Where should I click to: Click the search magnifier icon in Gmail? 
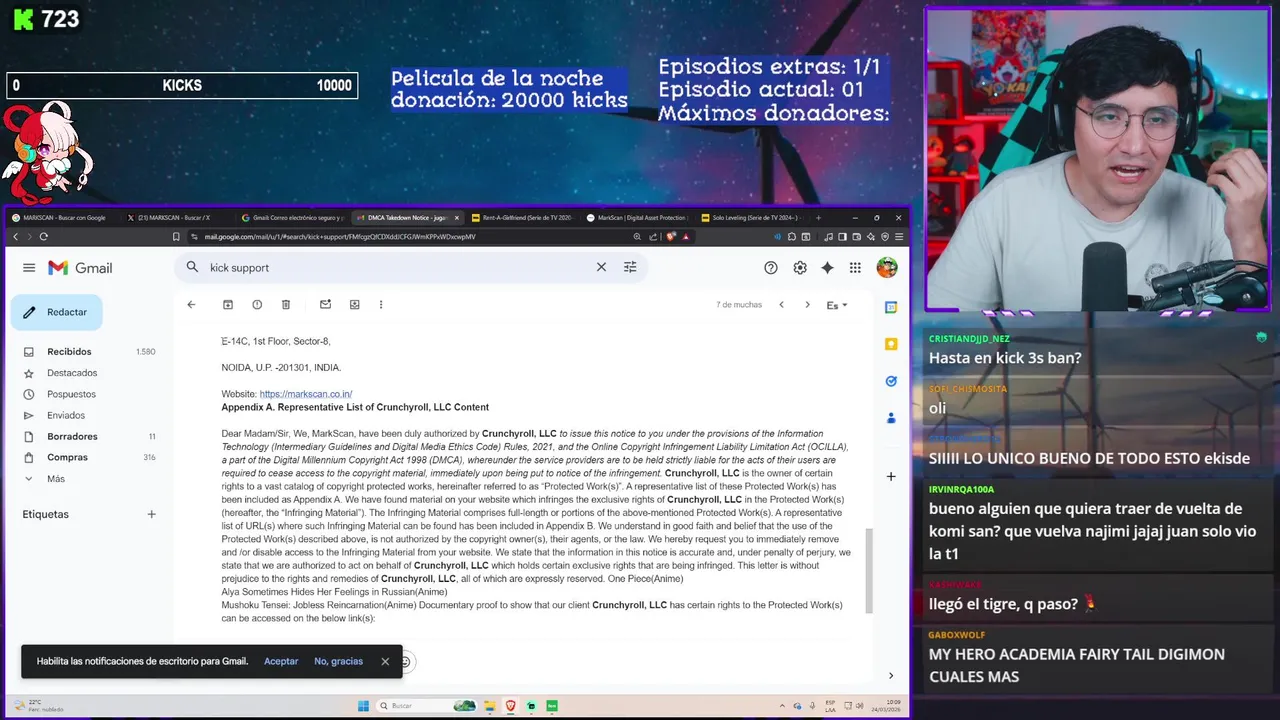coord(192,268)
